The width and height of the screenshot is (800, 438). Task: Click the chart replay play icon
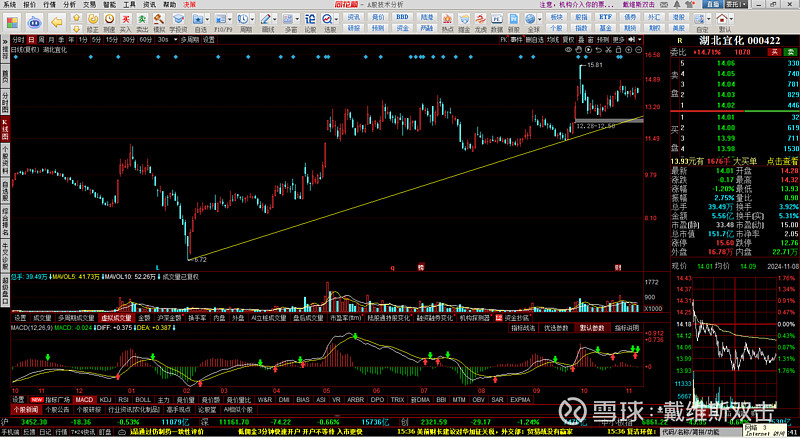coord(588,50)
